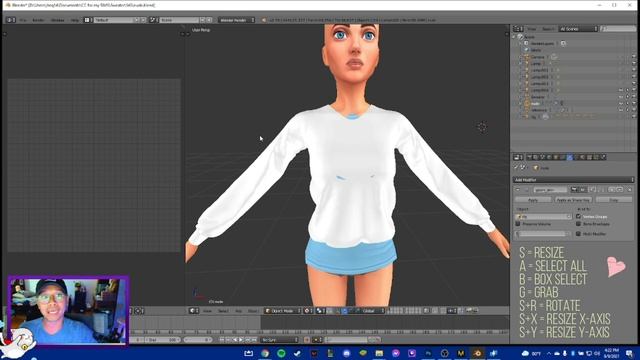Toggle the pin icon in properties breadcrumb
Screen dimensions: 640x360
pyautogui.click(x=516, y=167)
